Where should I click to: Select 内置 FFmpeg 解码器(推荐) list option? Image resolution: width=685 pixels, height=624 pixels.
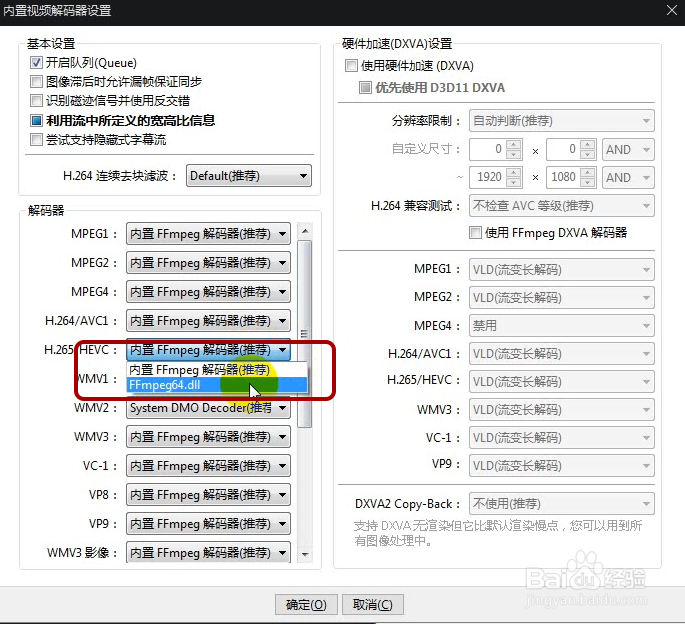tap(217, 370)
